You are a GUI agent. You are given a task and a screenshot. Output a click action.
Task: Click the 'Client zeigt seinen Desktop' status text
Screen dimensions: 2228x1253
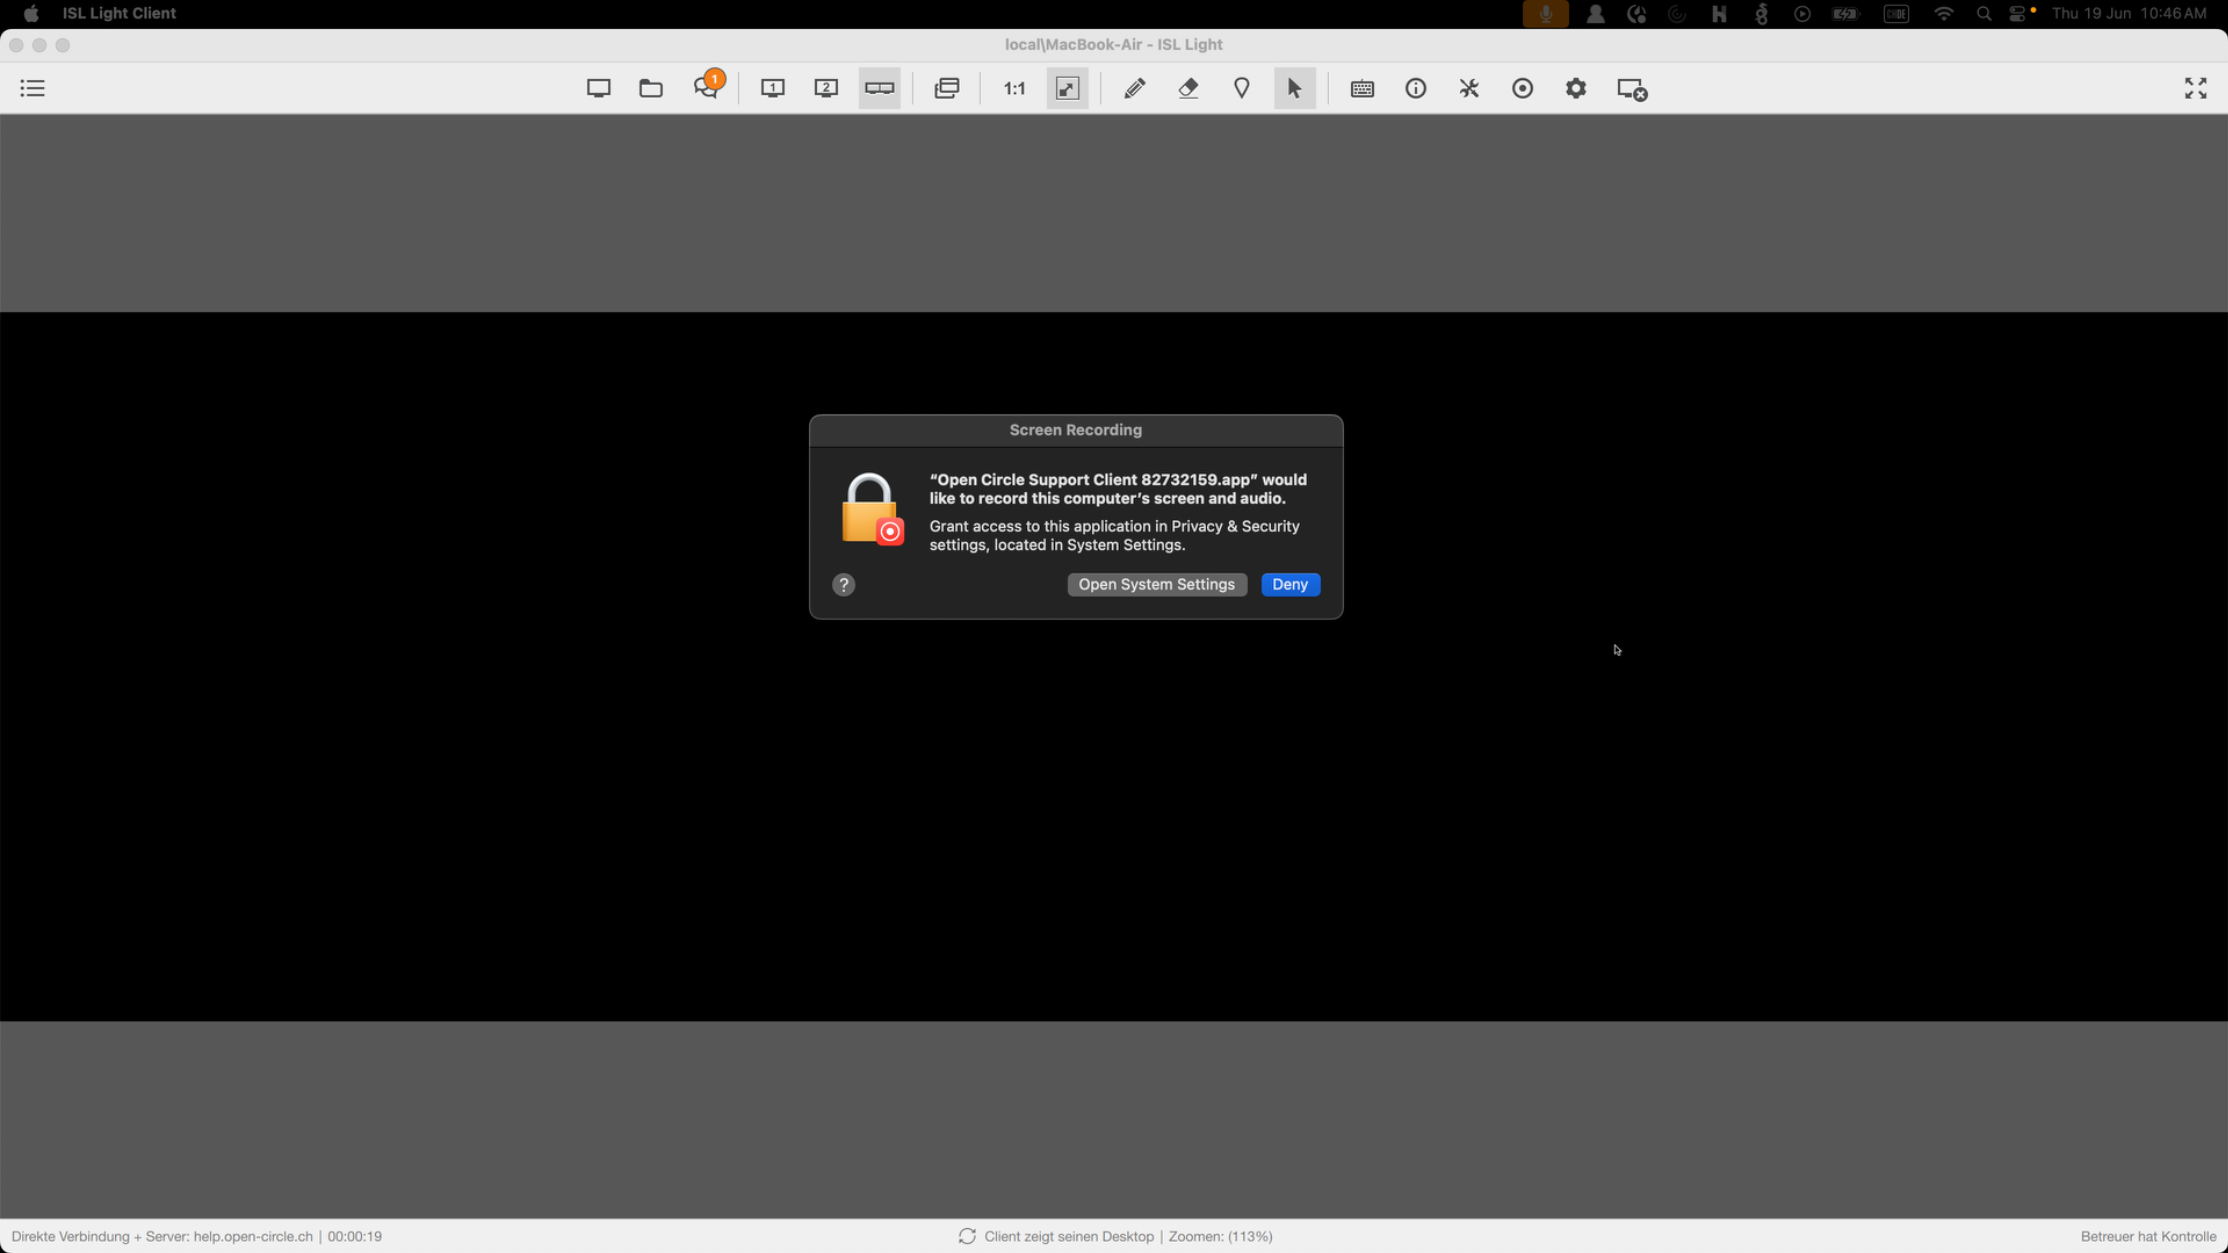[x=1068, y=1236]
